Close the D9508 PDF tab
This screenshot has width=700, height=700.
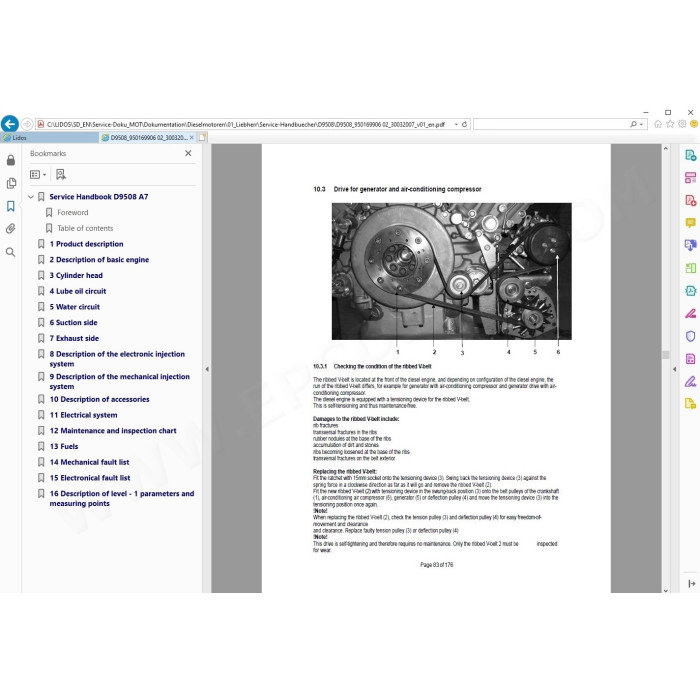(x=192, y=138)
